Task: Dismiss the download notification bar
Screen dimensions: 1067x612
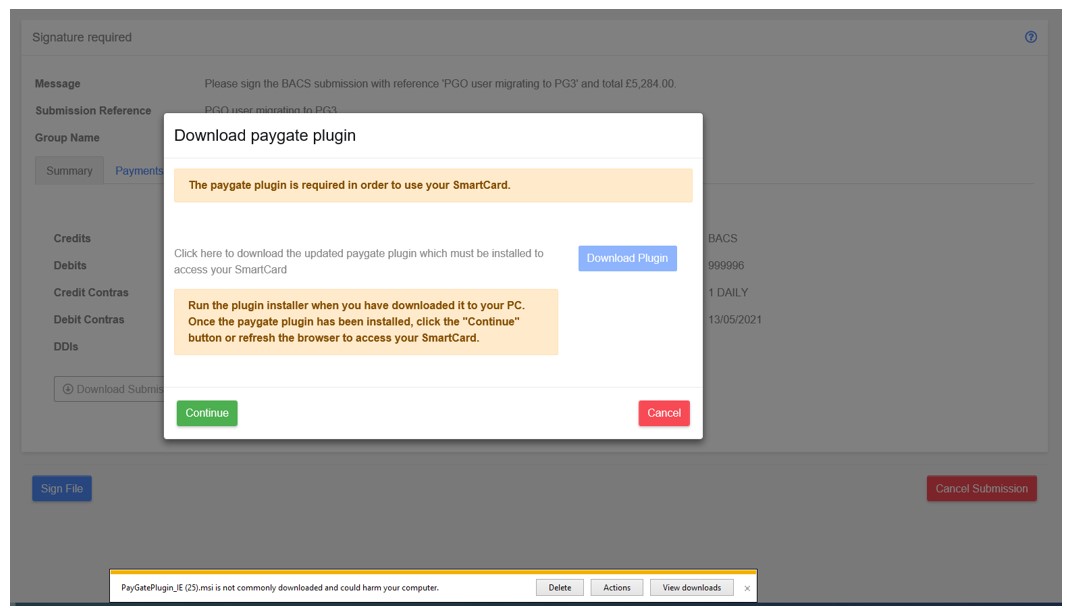Action: pyautogui.click(x=746, y=588)
